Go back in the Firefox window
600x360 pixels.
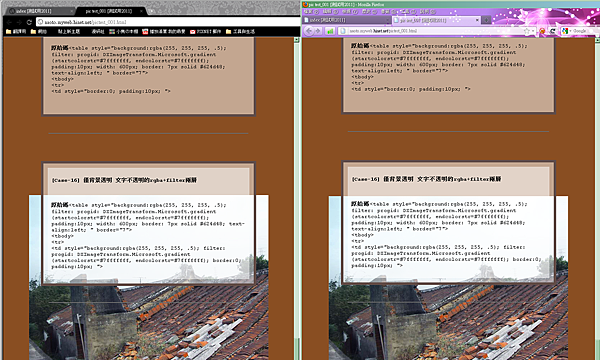(309, 31)
